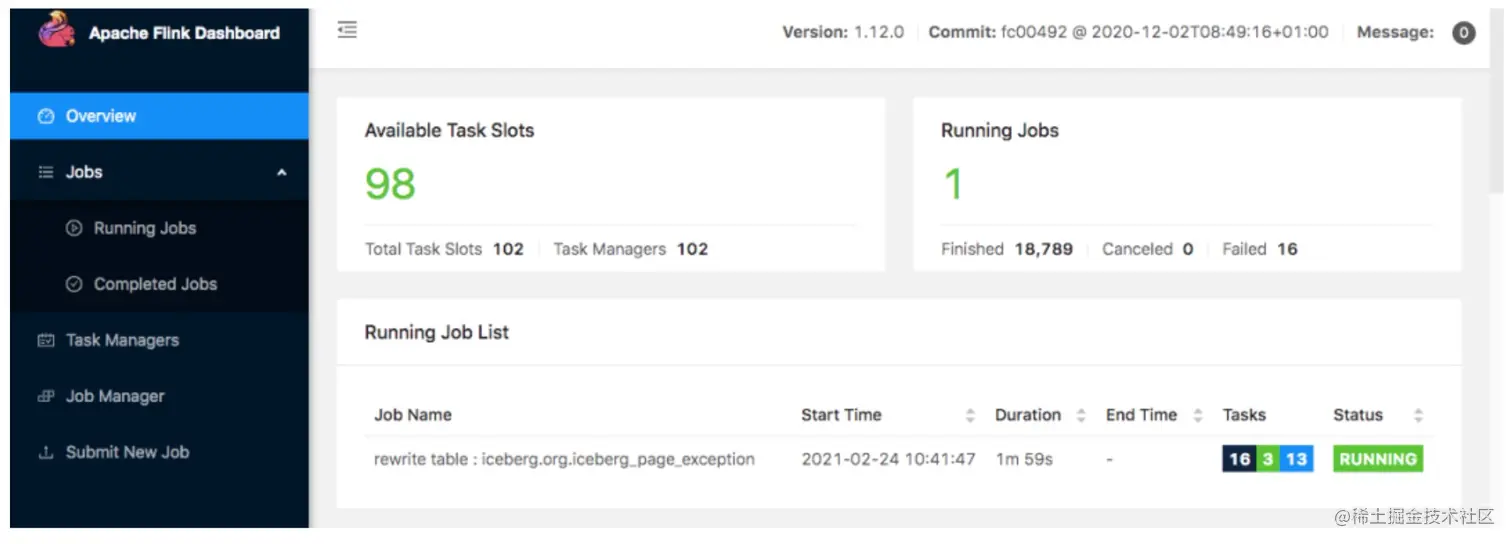This screenshot has width=1512, height=544.
Task: Click the Running Jobs play icon
Action: pos(73,228)
